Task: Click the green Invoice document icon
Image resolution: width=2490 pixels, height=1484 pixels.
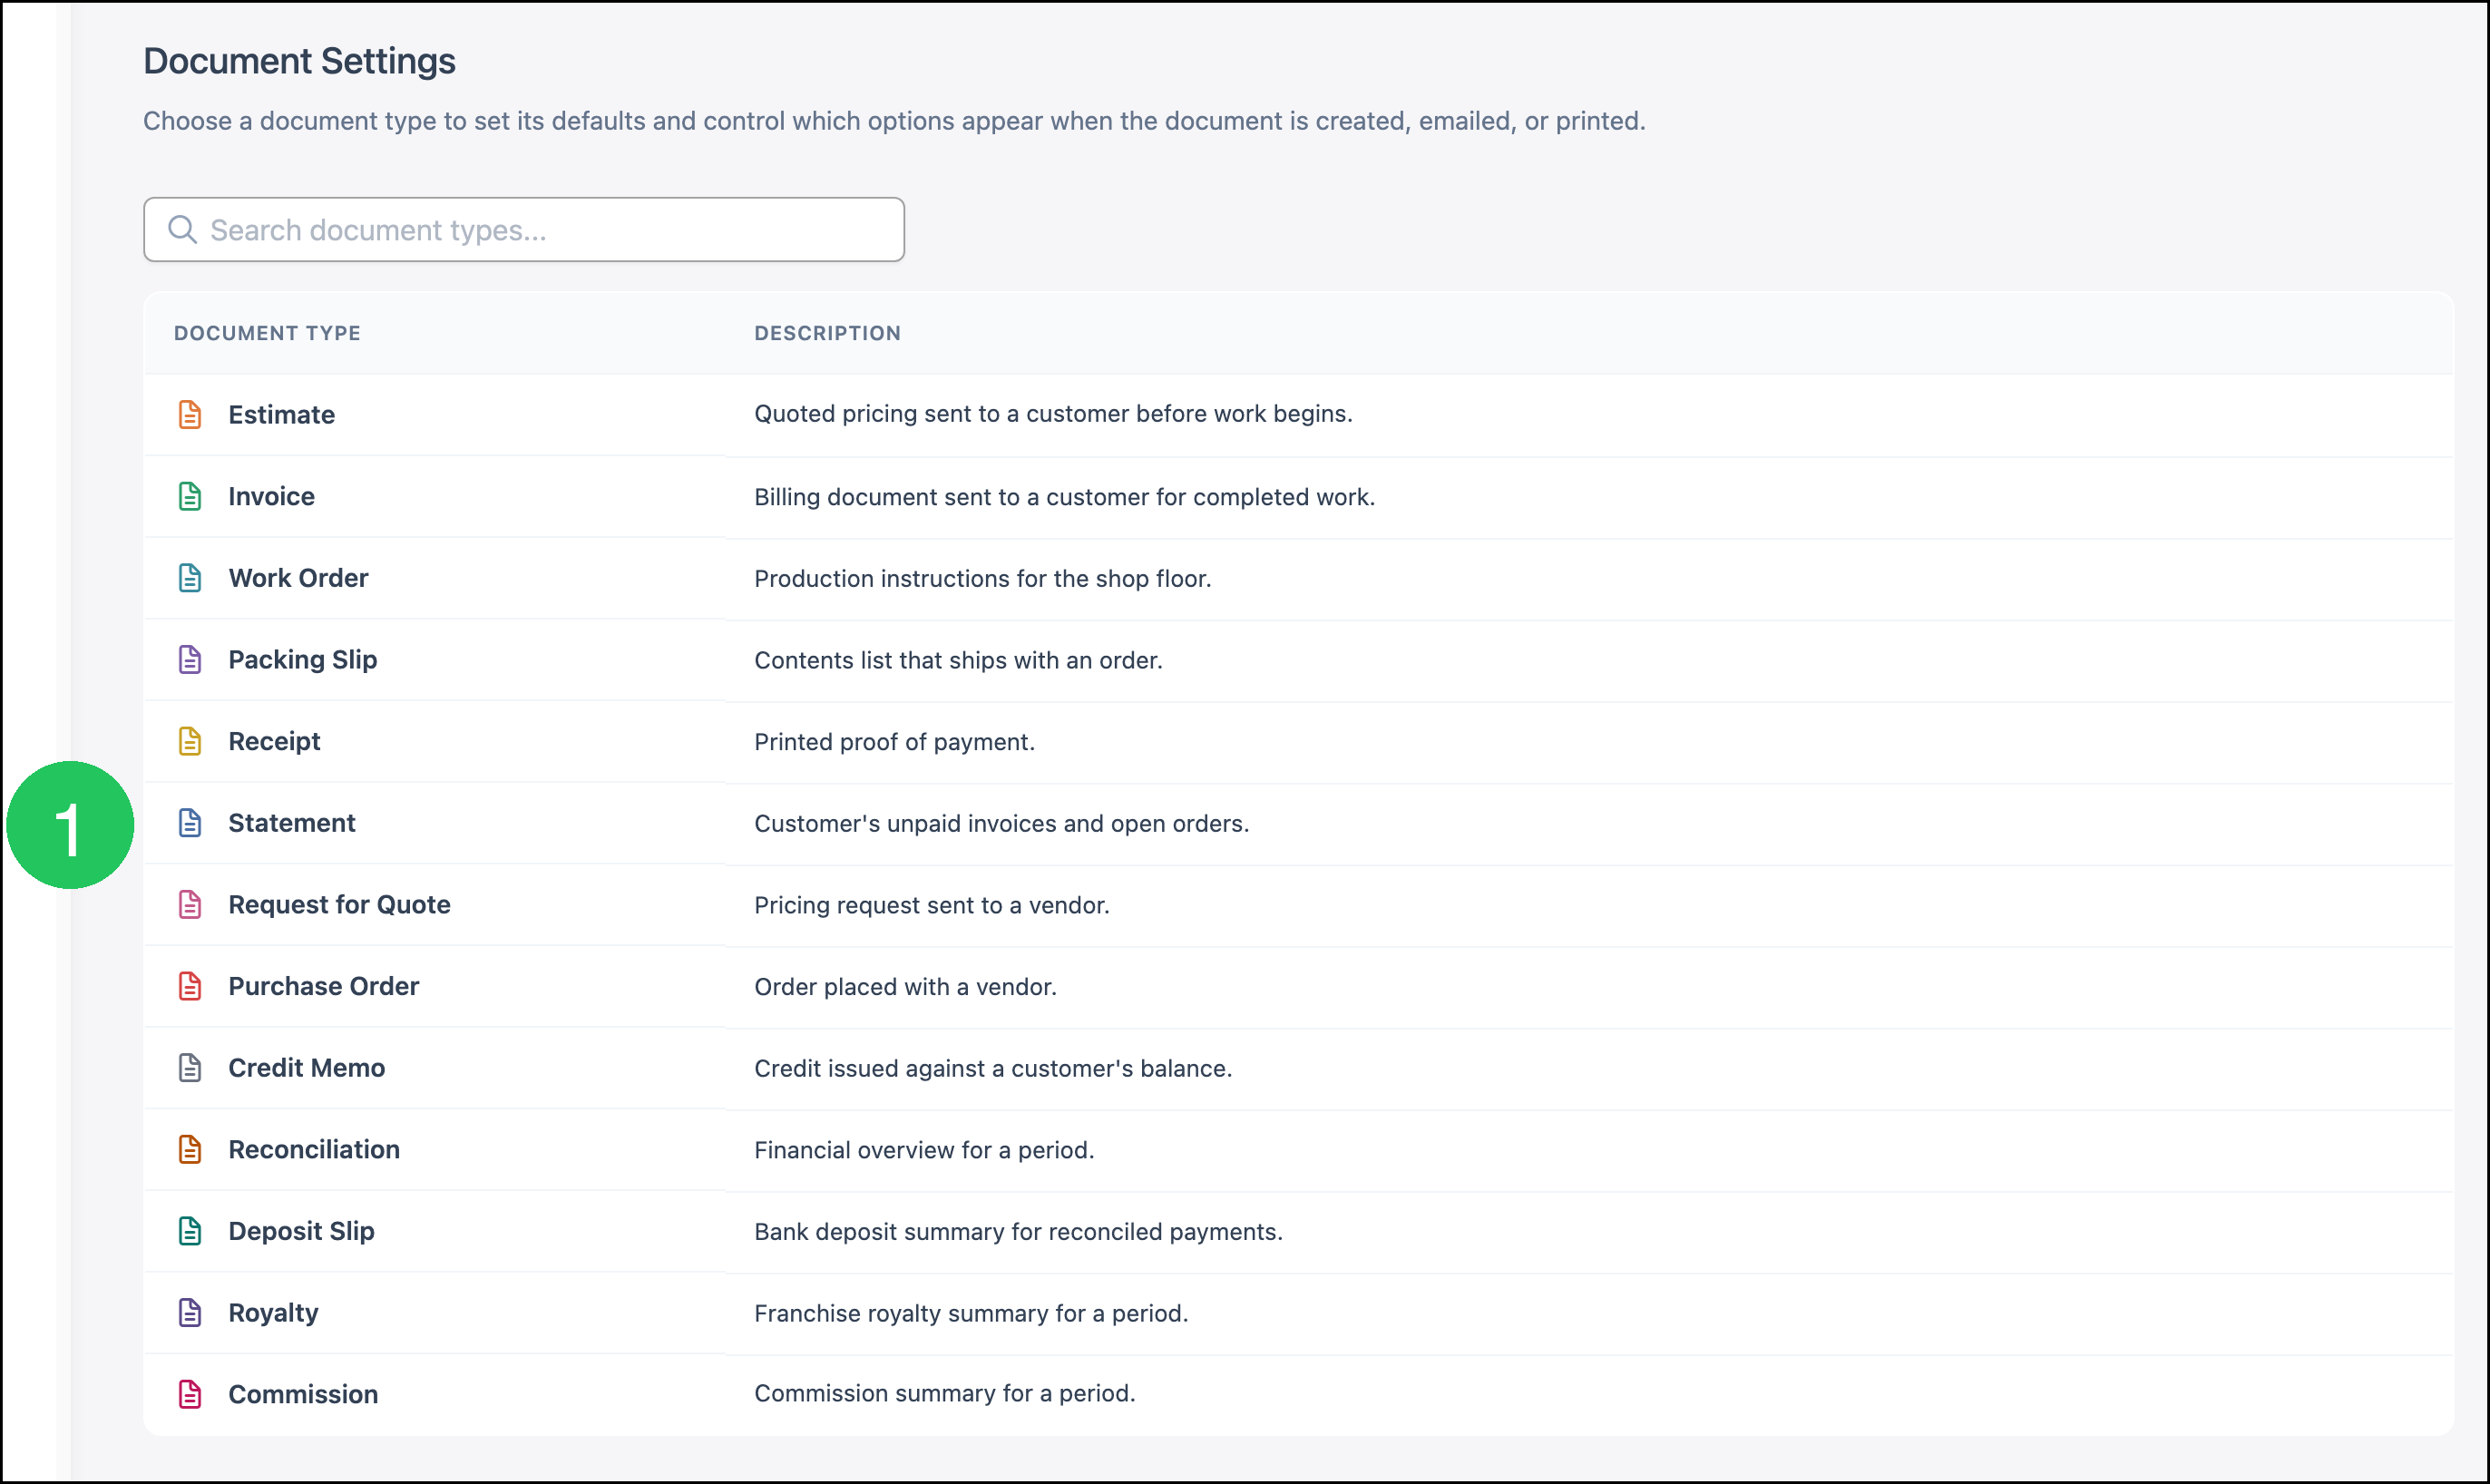Action: point(190,496)
